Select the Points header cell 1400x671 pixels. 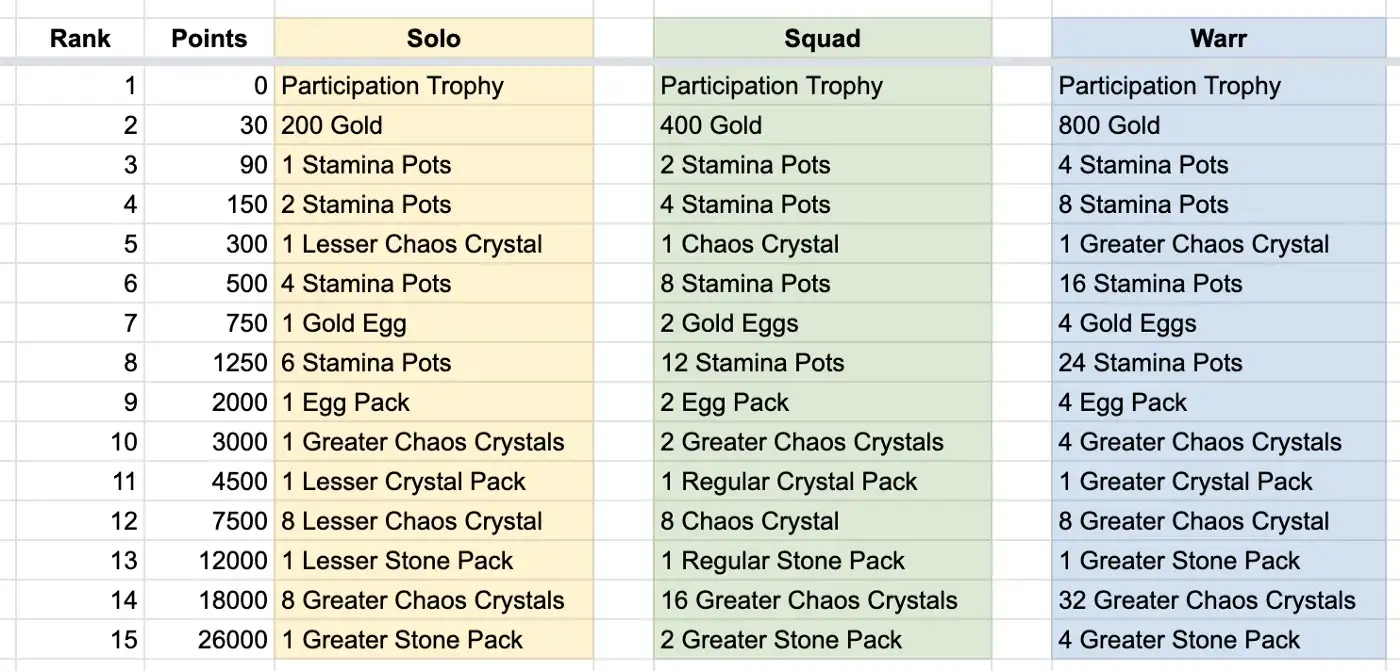[x=209, y=39]
